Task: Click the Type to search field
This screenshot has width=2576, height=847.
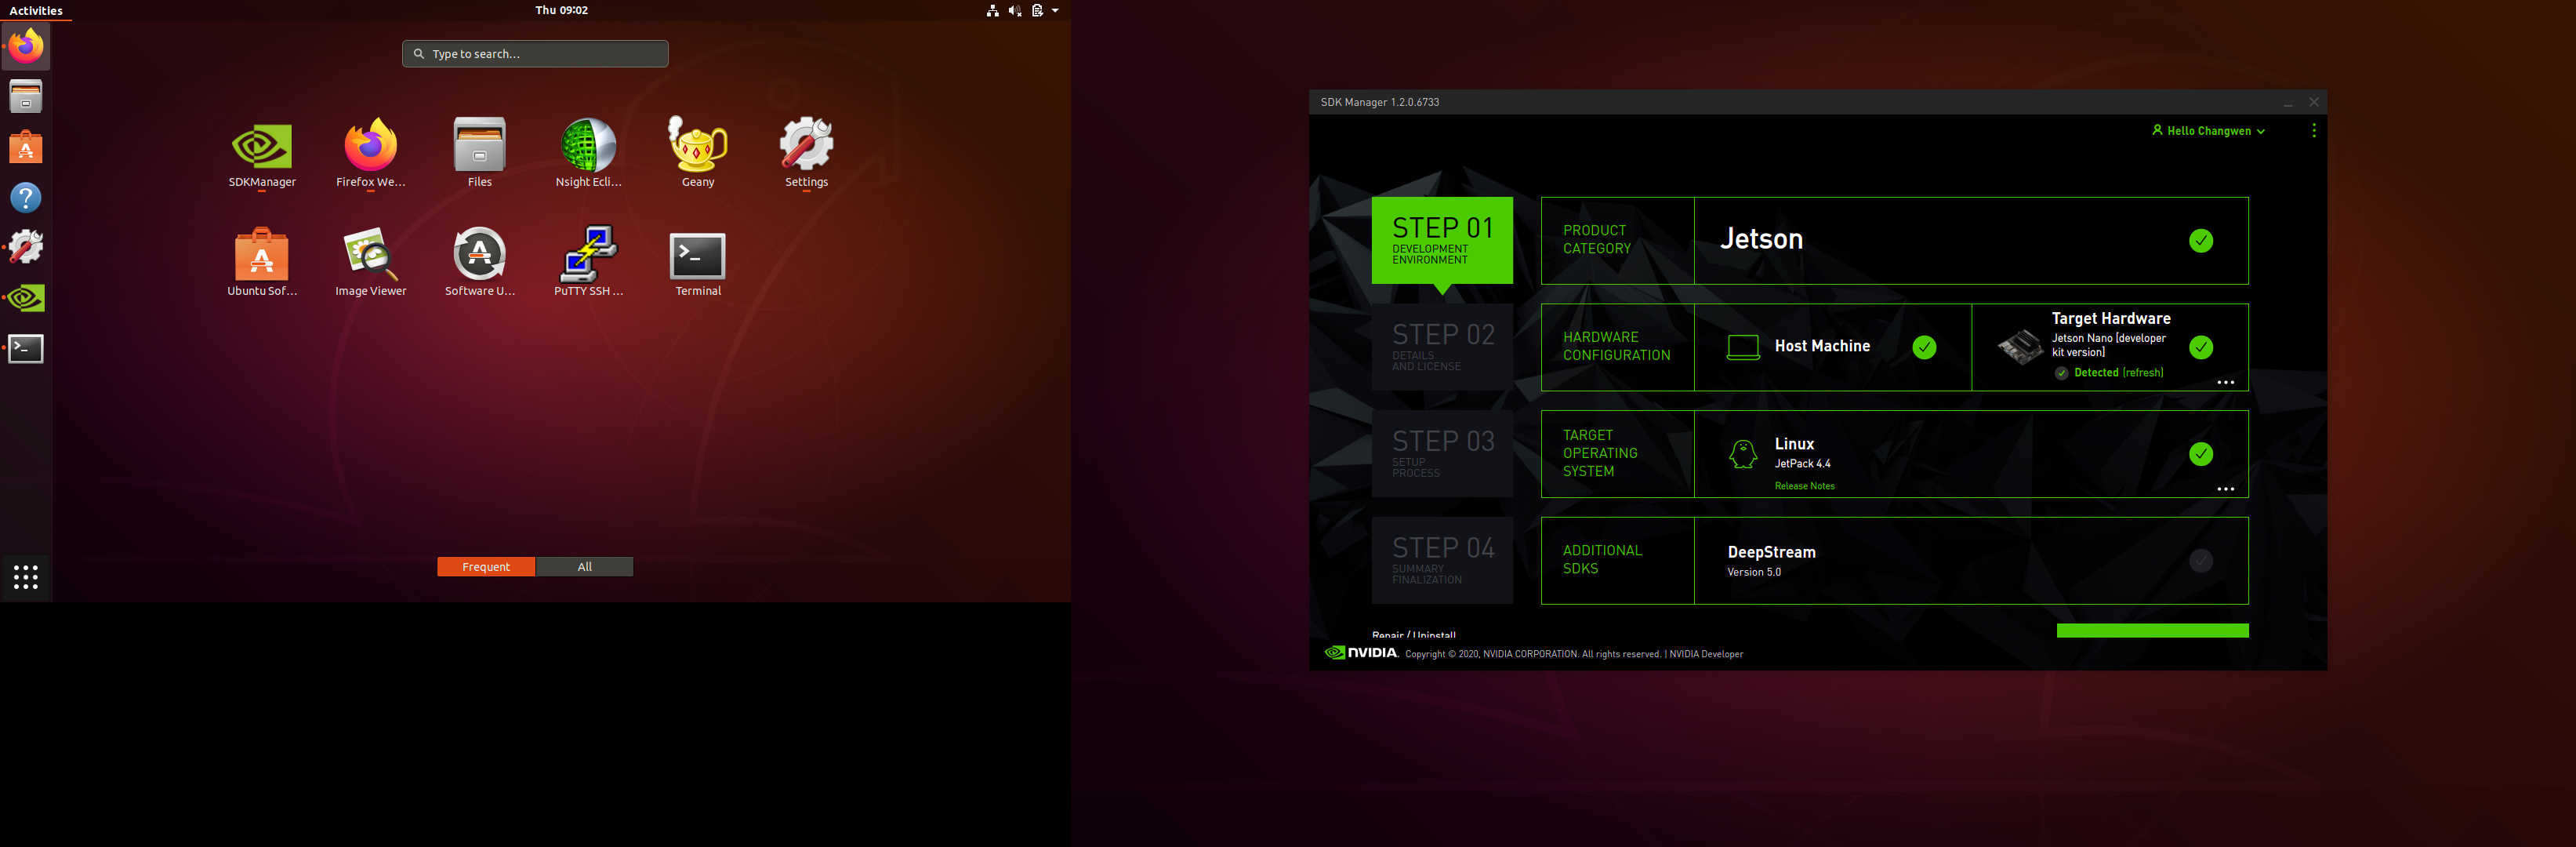Action: tap(535, 54)
